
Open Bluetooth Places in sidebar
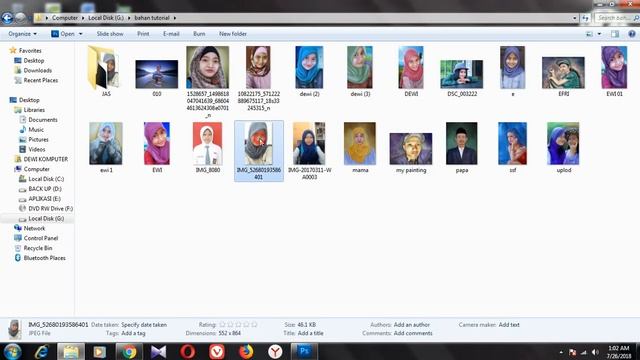[44, 258]
